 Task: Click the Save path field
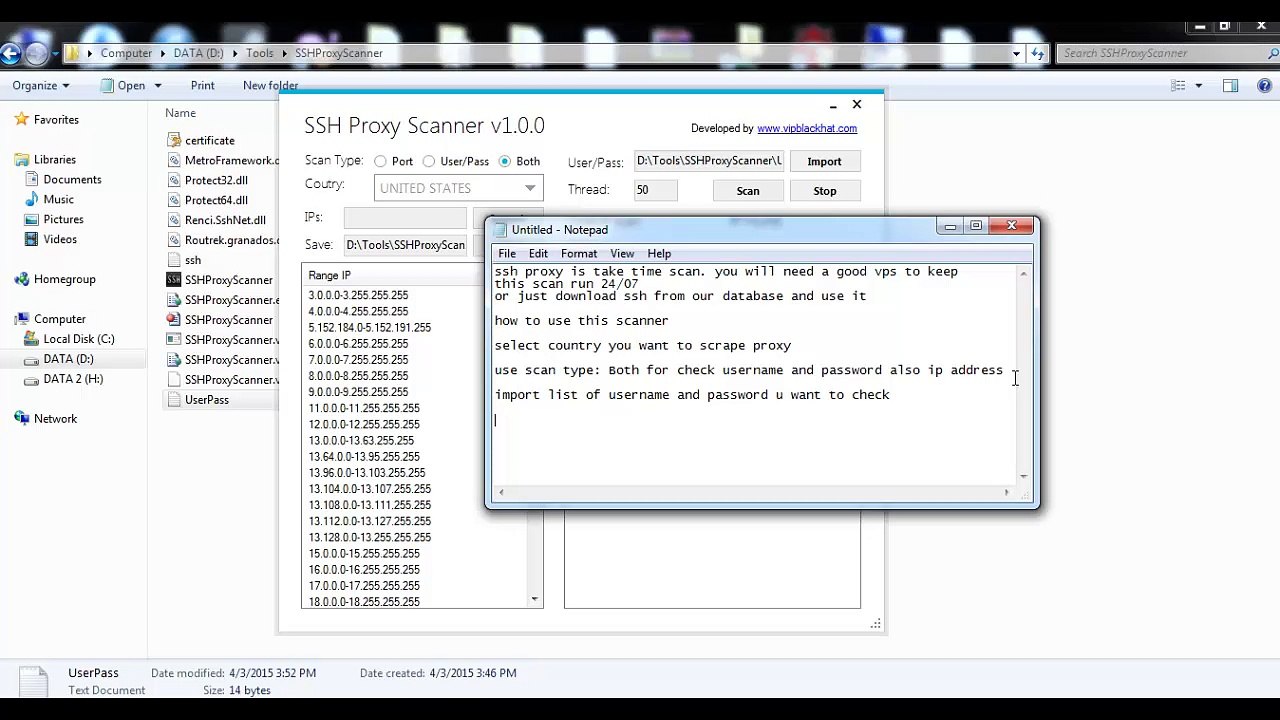pos(405,245)
